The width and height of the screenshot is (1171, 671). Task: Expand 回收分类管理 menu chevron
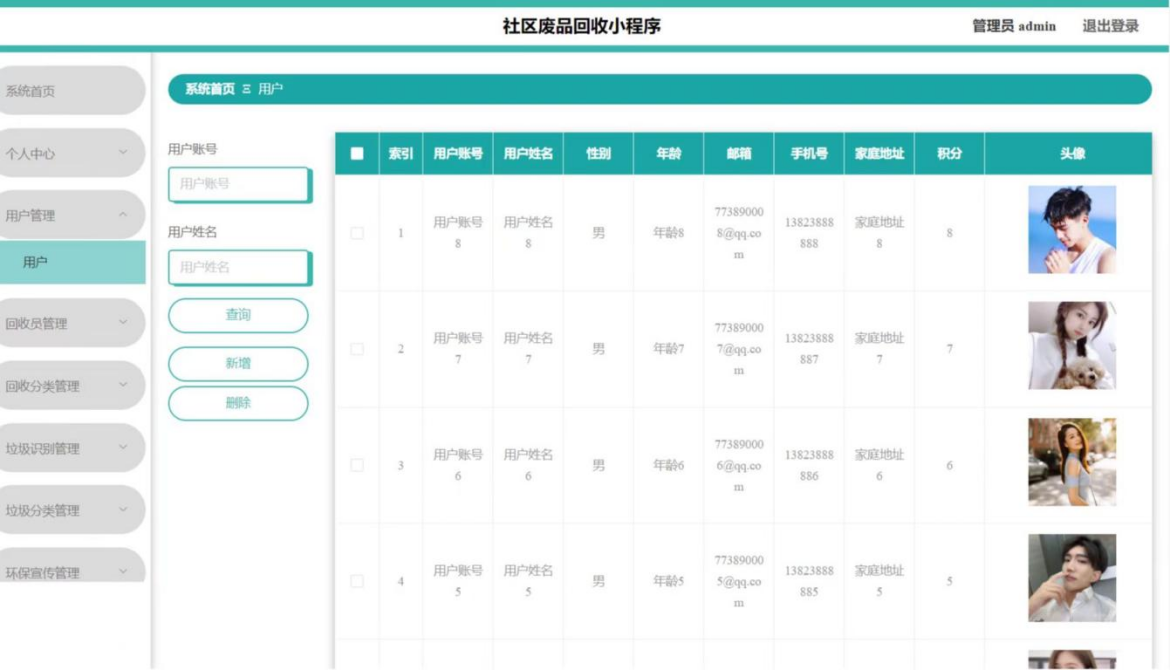pos(123,385)
